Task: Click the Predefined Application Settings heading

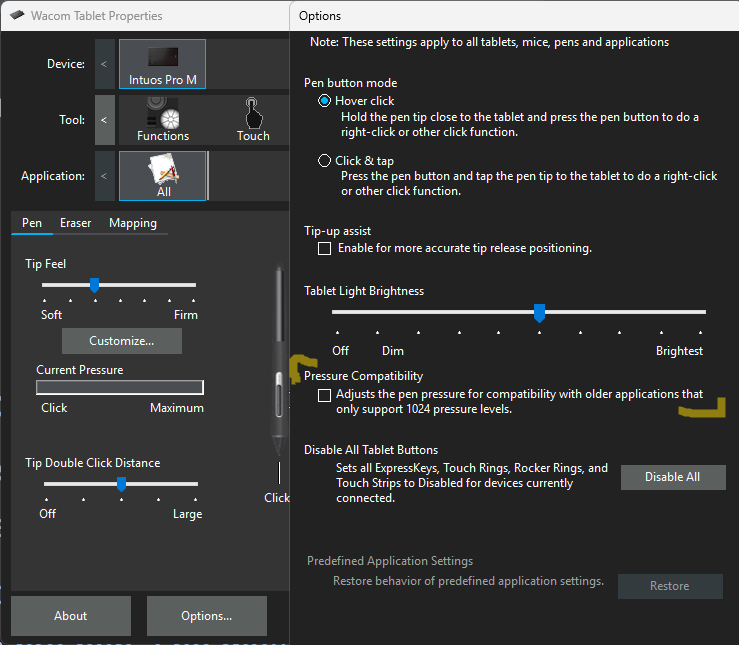Action: click(x=390, y=561)
